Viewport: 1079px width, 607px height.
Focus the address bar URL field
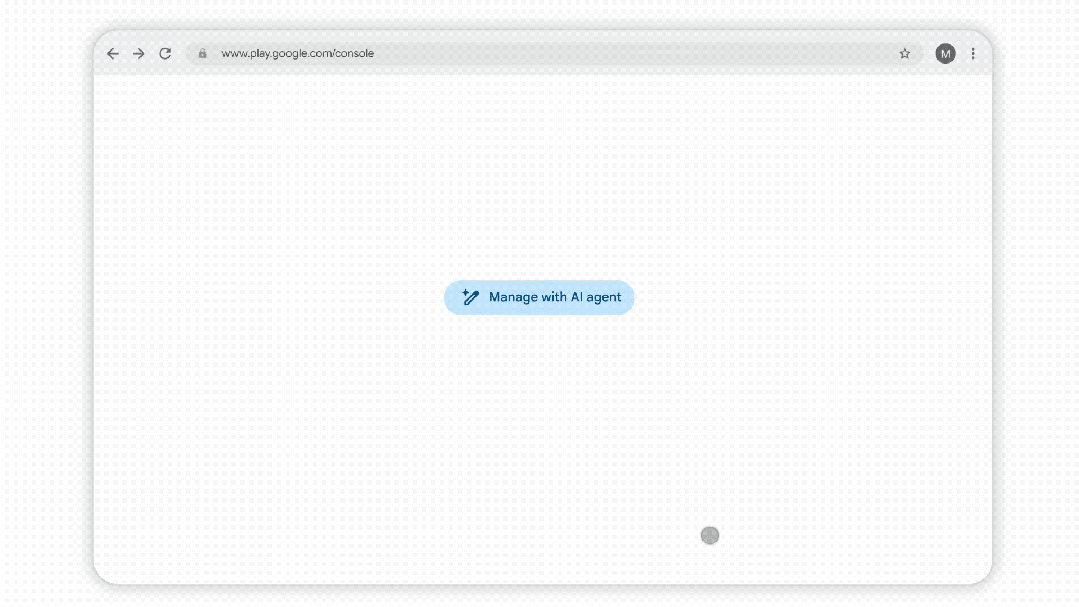tap(554, 54)
